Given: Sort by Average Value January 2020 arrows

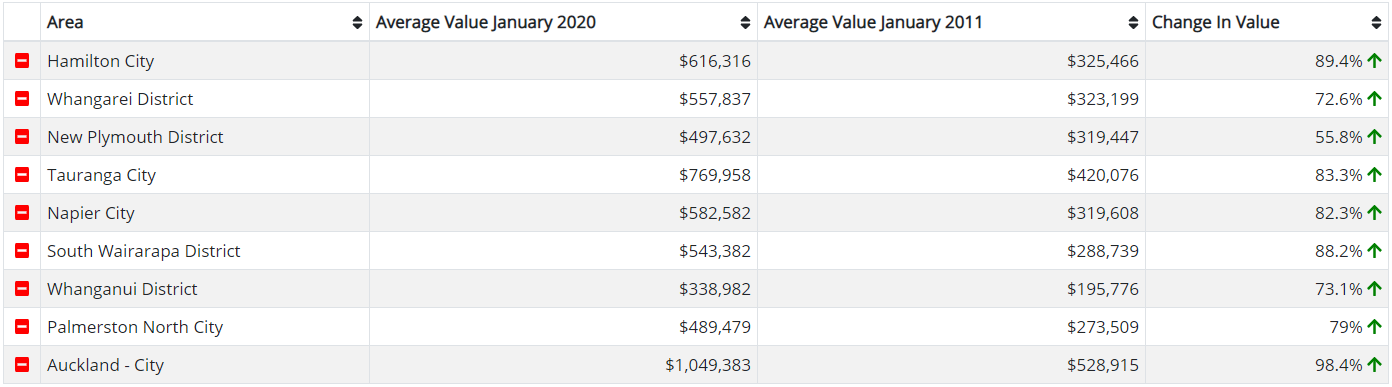Looking at the screenshot, I should (745, 23).
